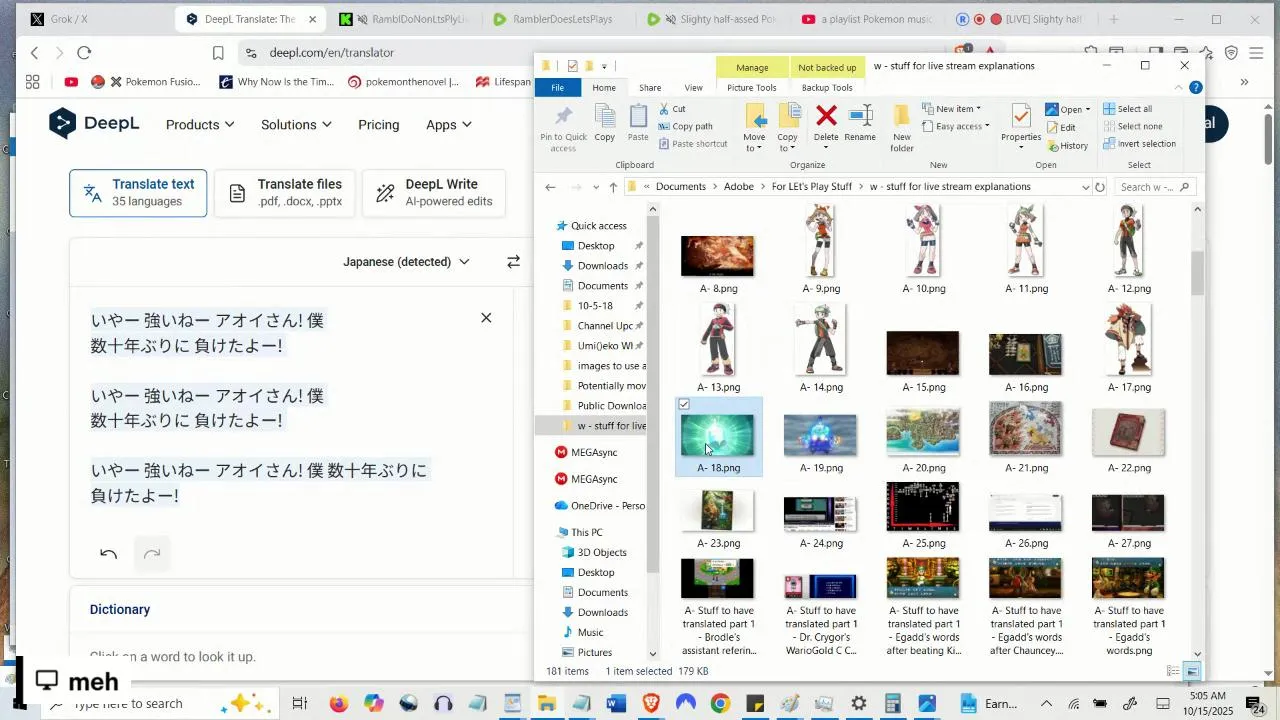Click the file list vertical scrollbar
This screenshot has width=1280, height=720.
pyautogui.click(x=1198, y=272)
